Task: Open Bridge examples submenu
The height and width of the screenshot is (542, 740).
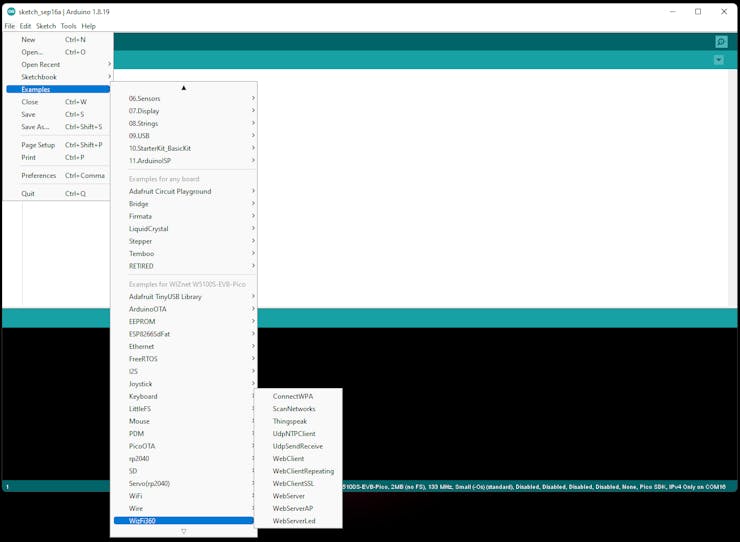Action: click(x=184, y=204)
